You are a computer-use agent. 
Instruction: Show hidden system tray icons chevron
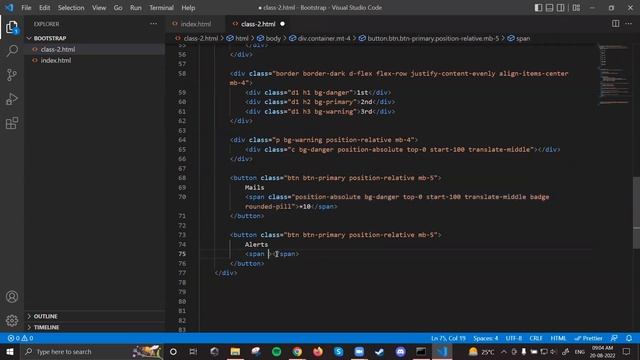tap(504, 351)
